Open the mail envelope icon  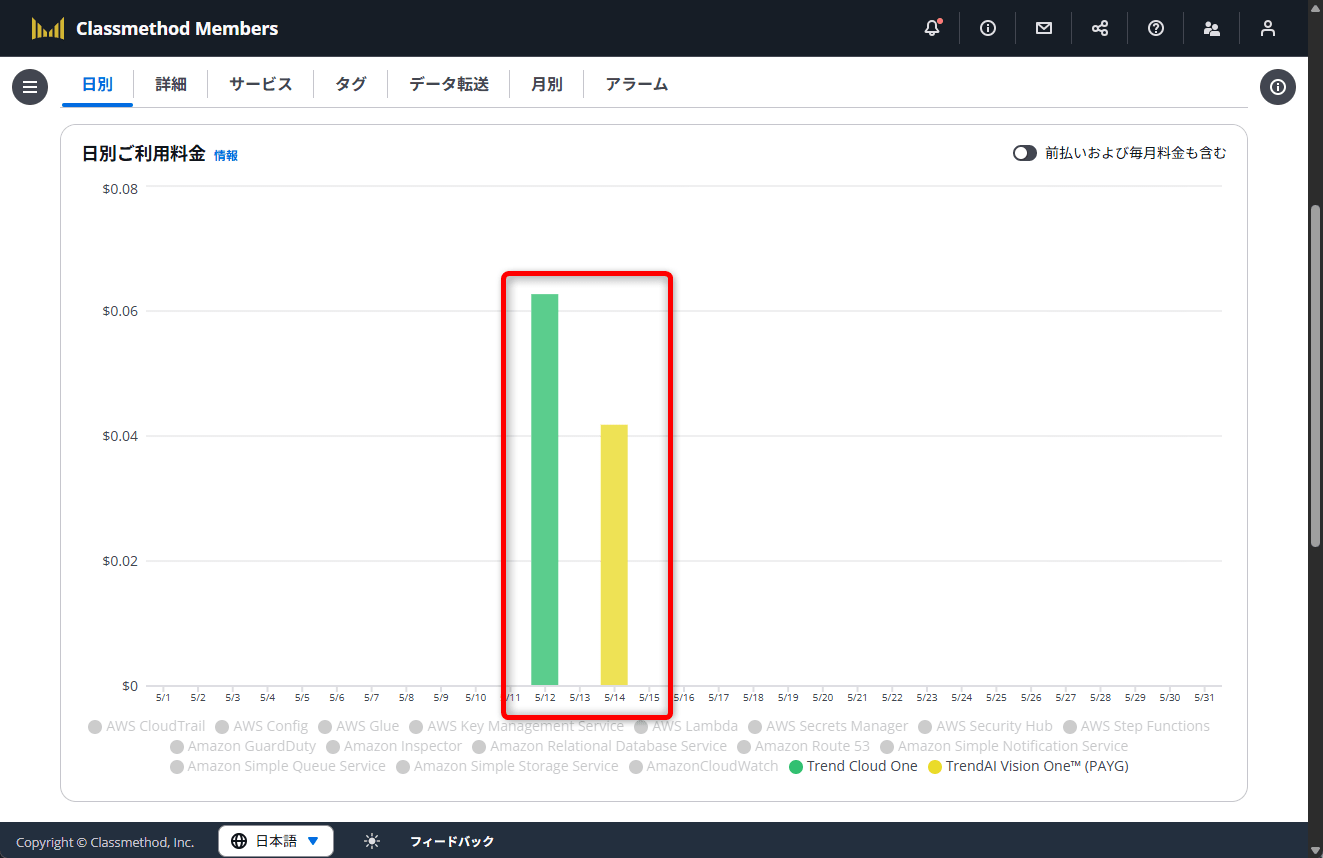point(1044,28)
